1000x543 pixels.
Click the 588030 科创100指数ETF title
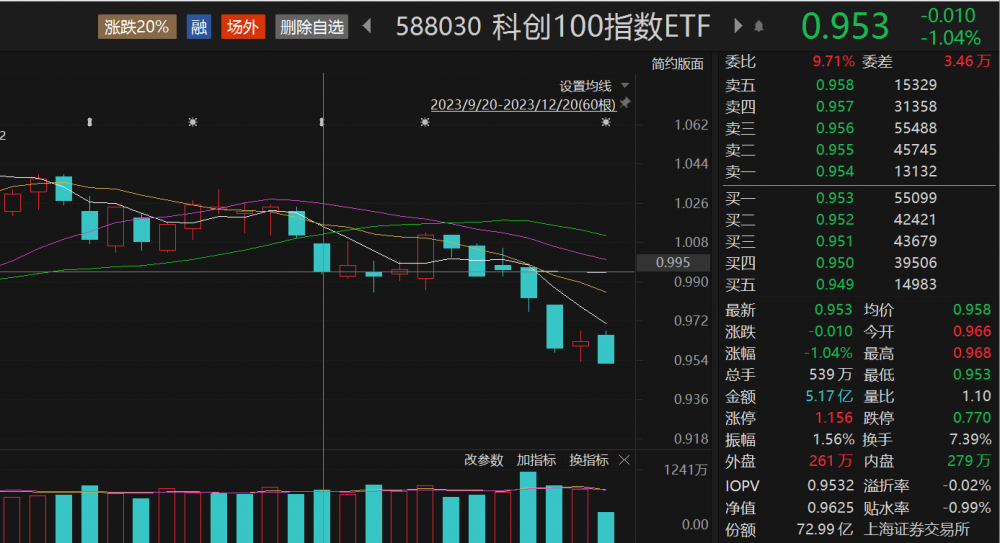coord(552,27)
